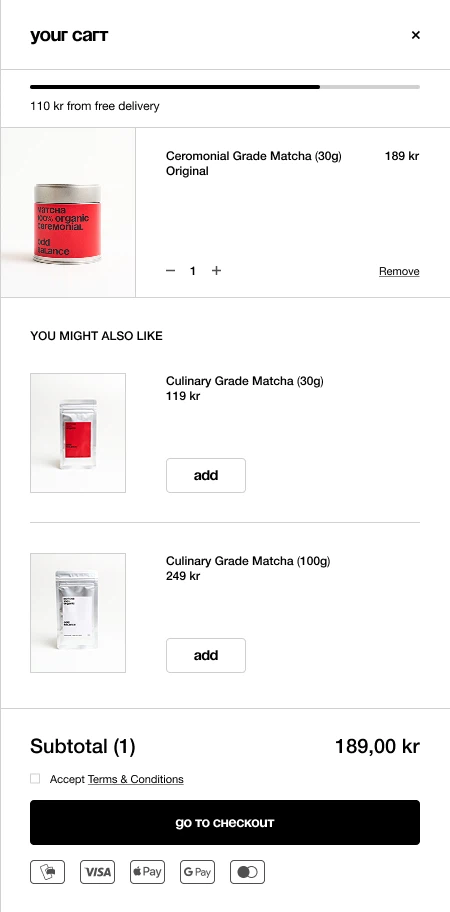The image size is (450, 912).
Task: Decrease quantity with the minus icon
Action: (x=170, y=270)
